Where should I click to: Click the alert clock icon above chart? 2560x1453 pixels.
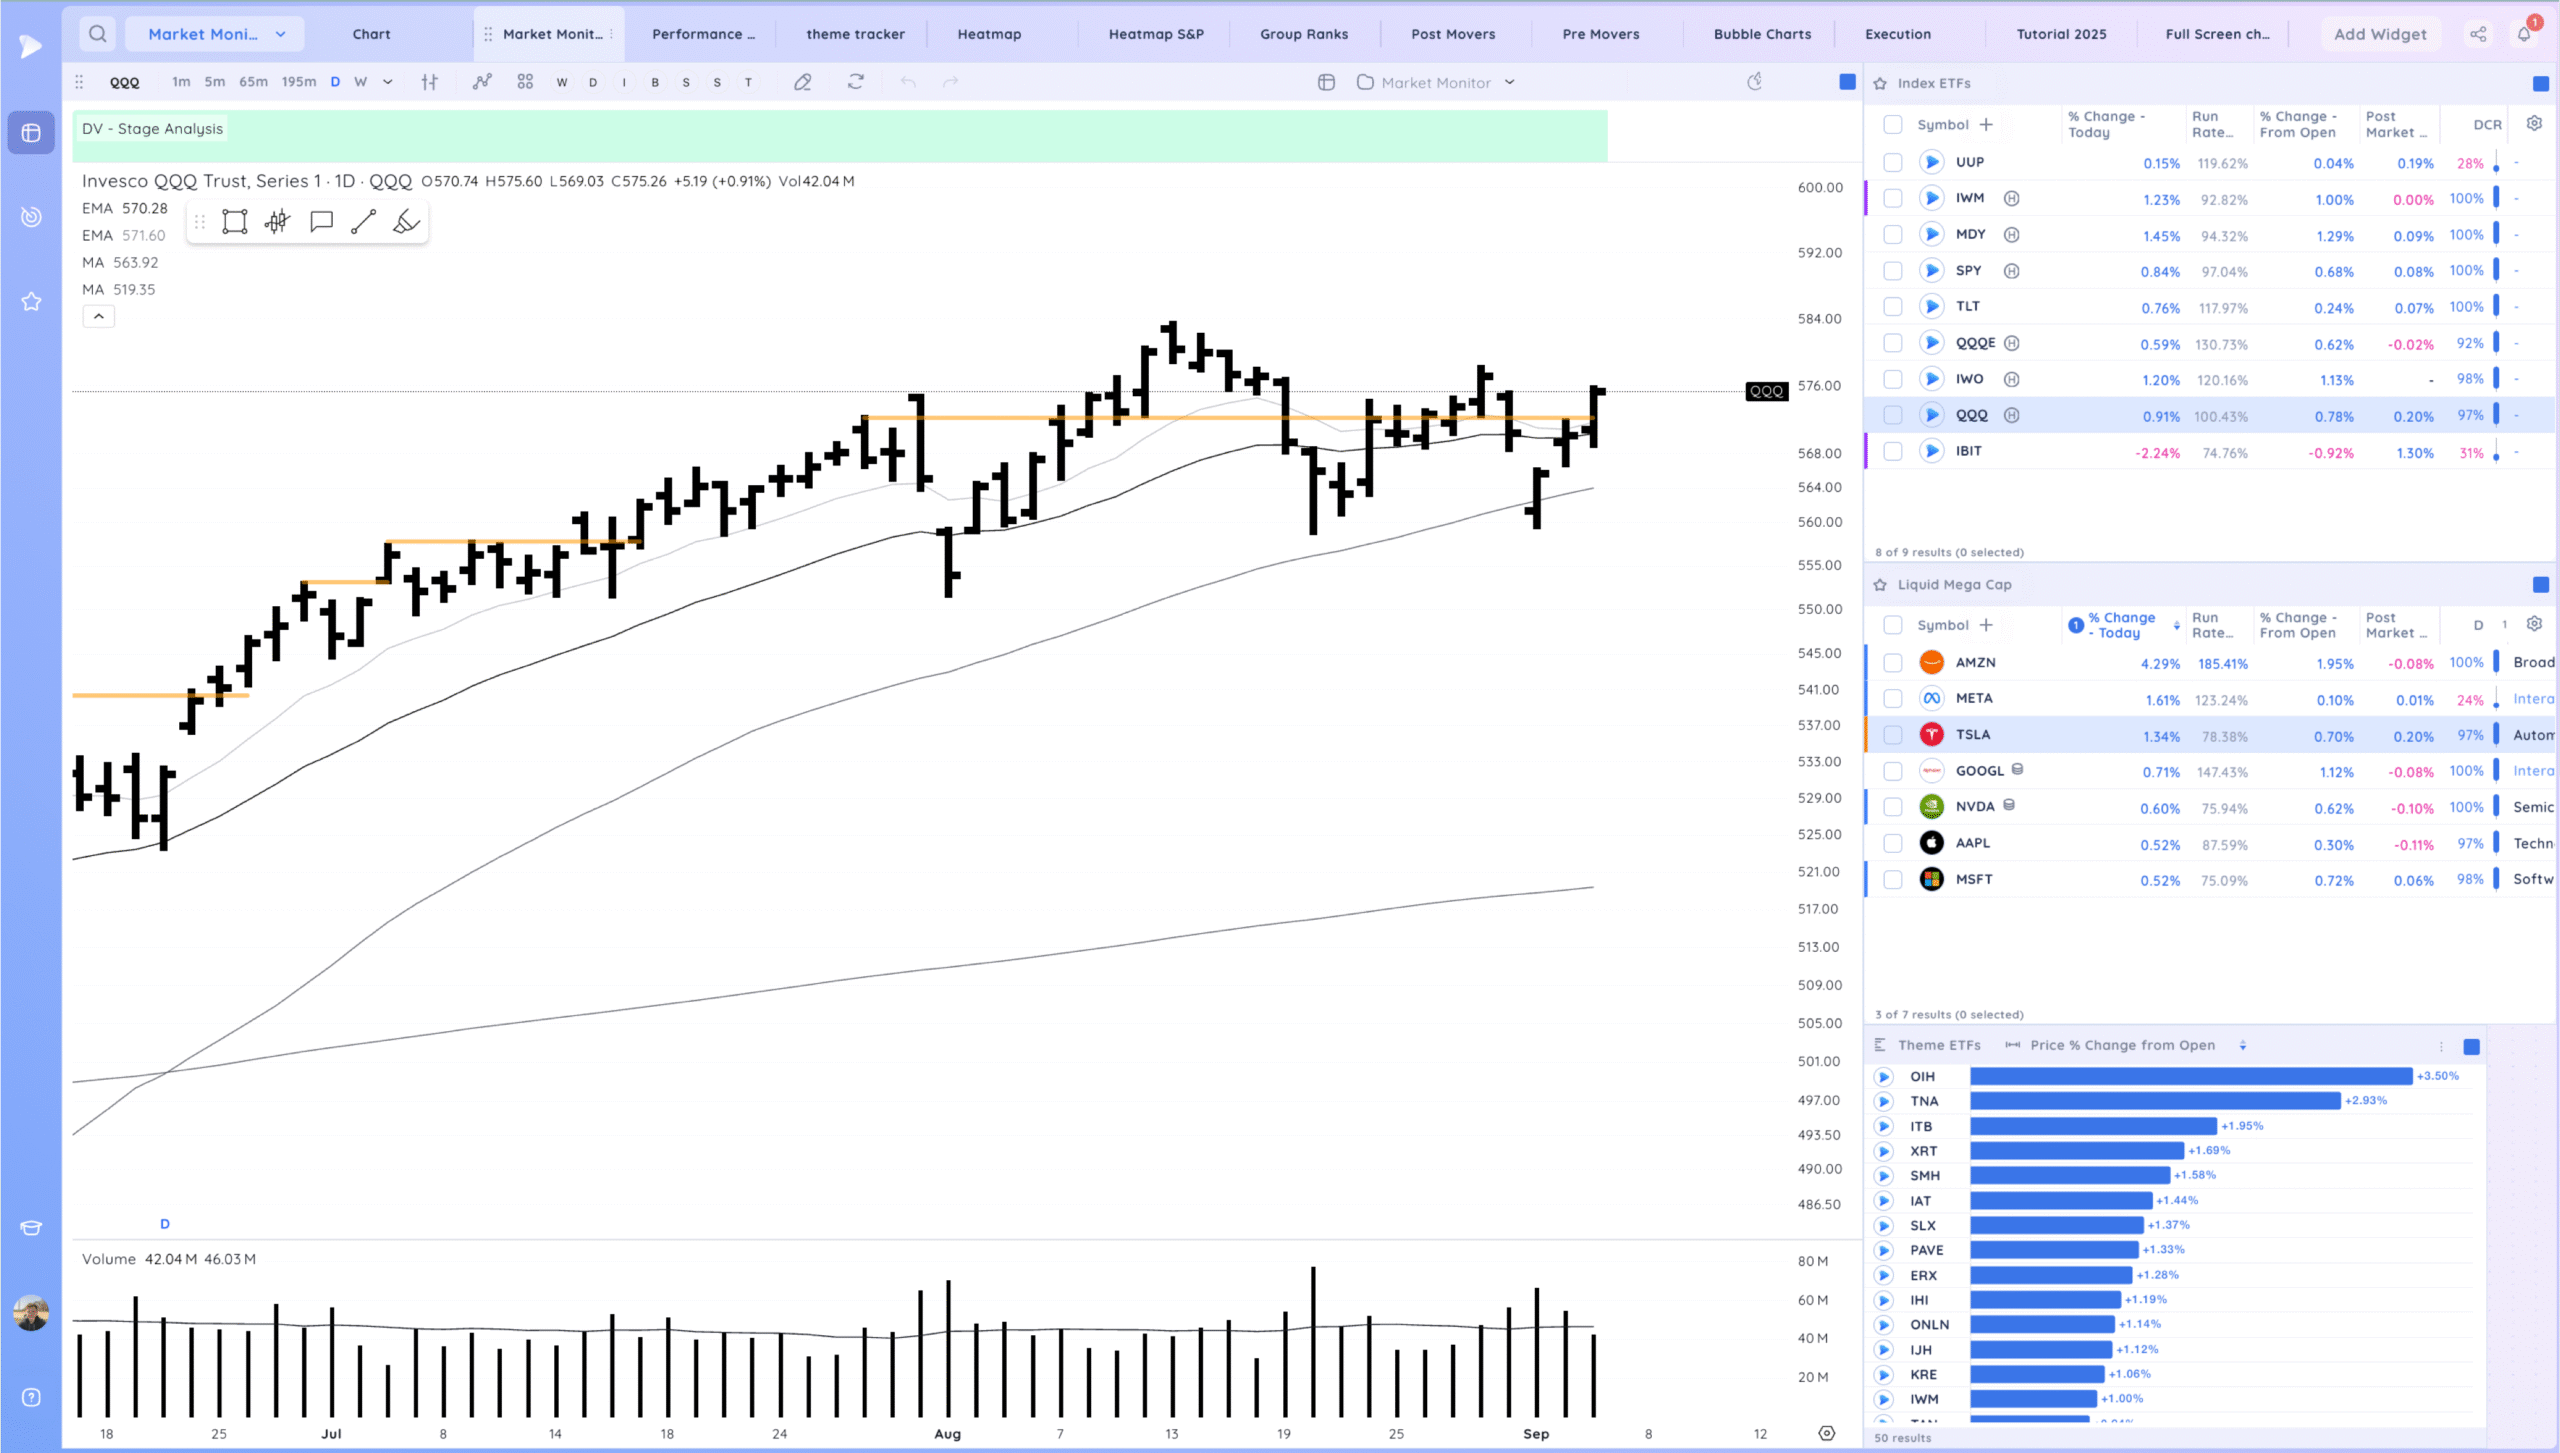[x=1754, y=82]
